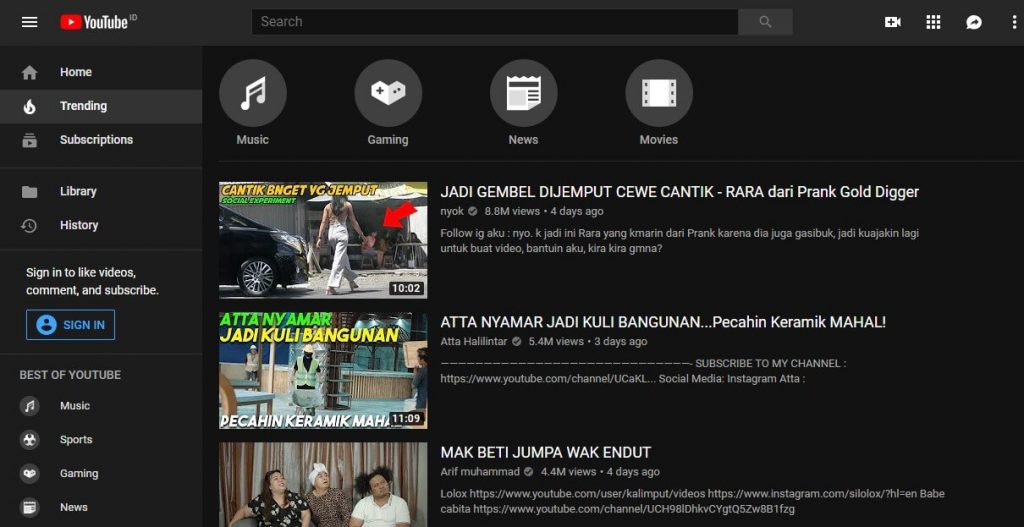Click the '4.4M views' text
1024x527 pixels.
click(568, 472)
